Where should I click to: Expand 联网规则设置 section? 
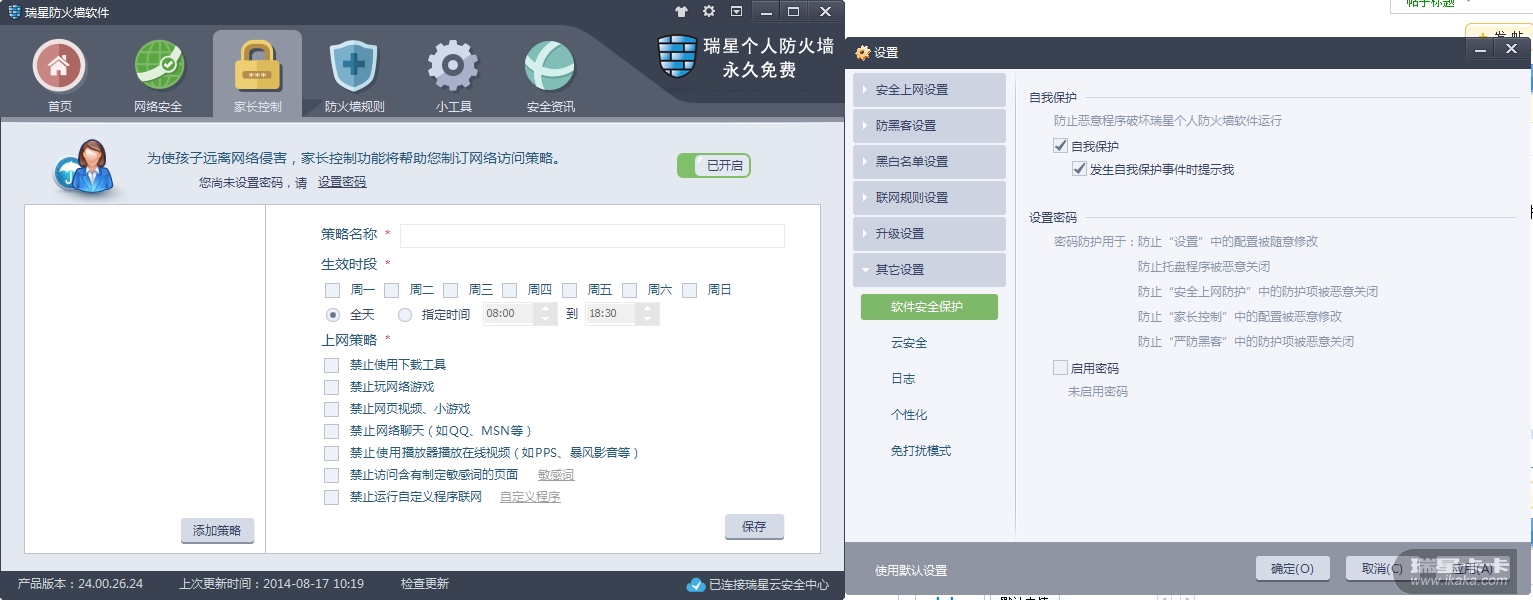coord(929,198)
